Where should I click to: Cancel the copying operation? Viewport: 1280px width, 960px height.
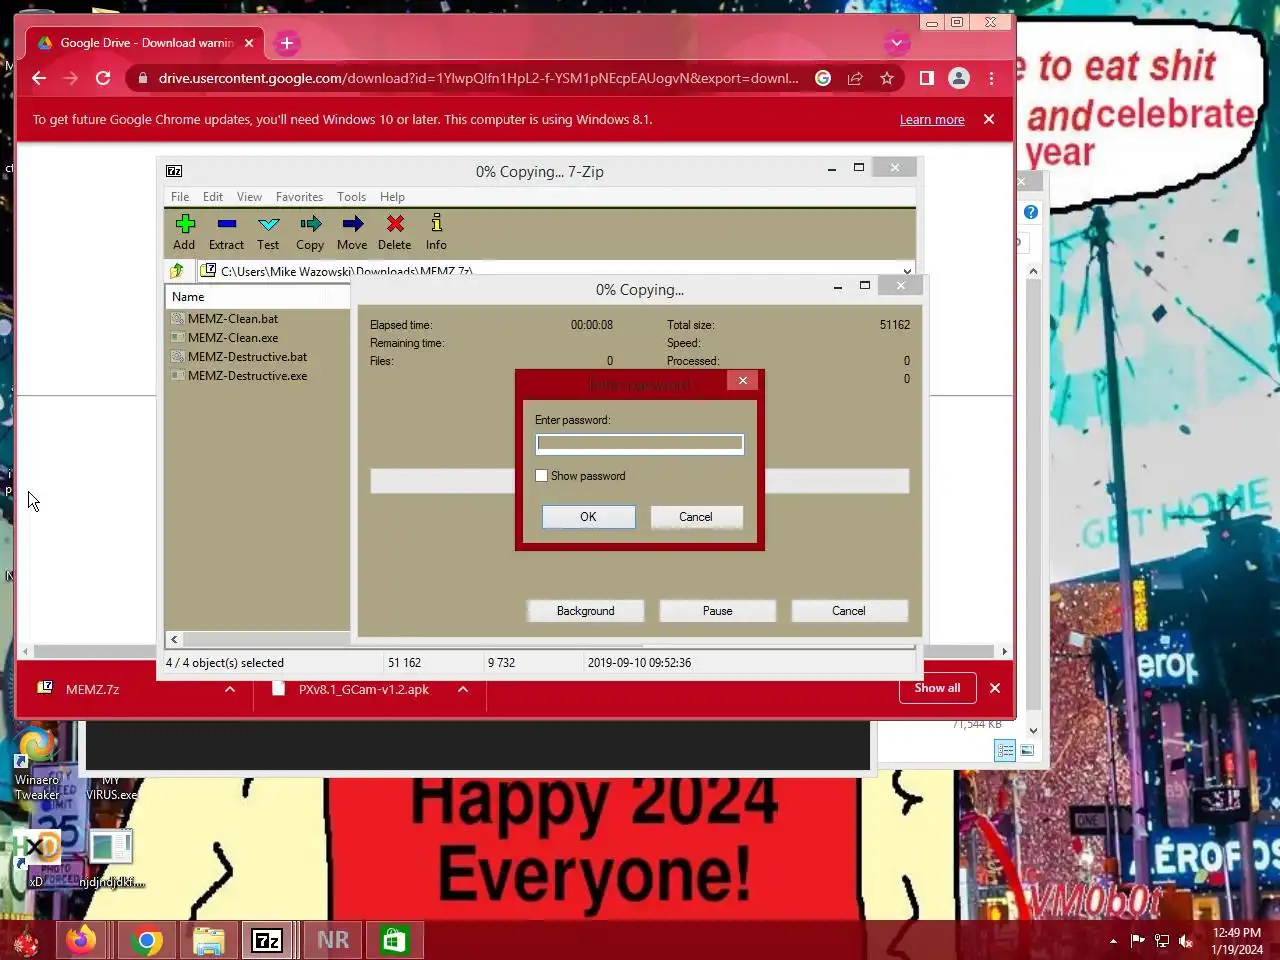pos(849,611)
